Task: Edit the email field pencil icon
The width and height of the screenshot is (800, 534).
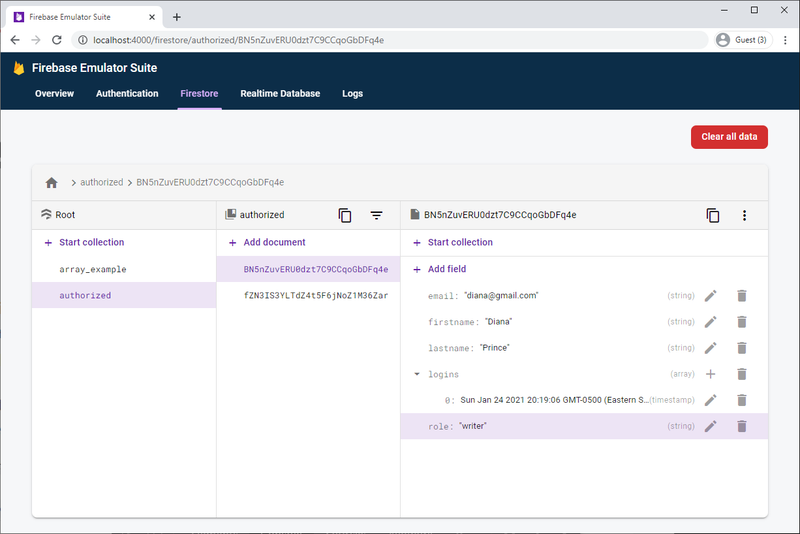Action: [x=711, y=296]
